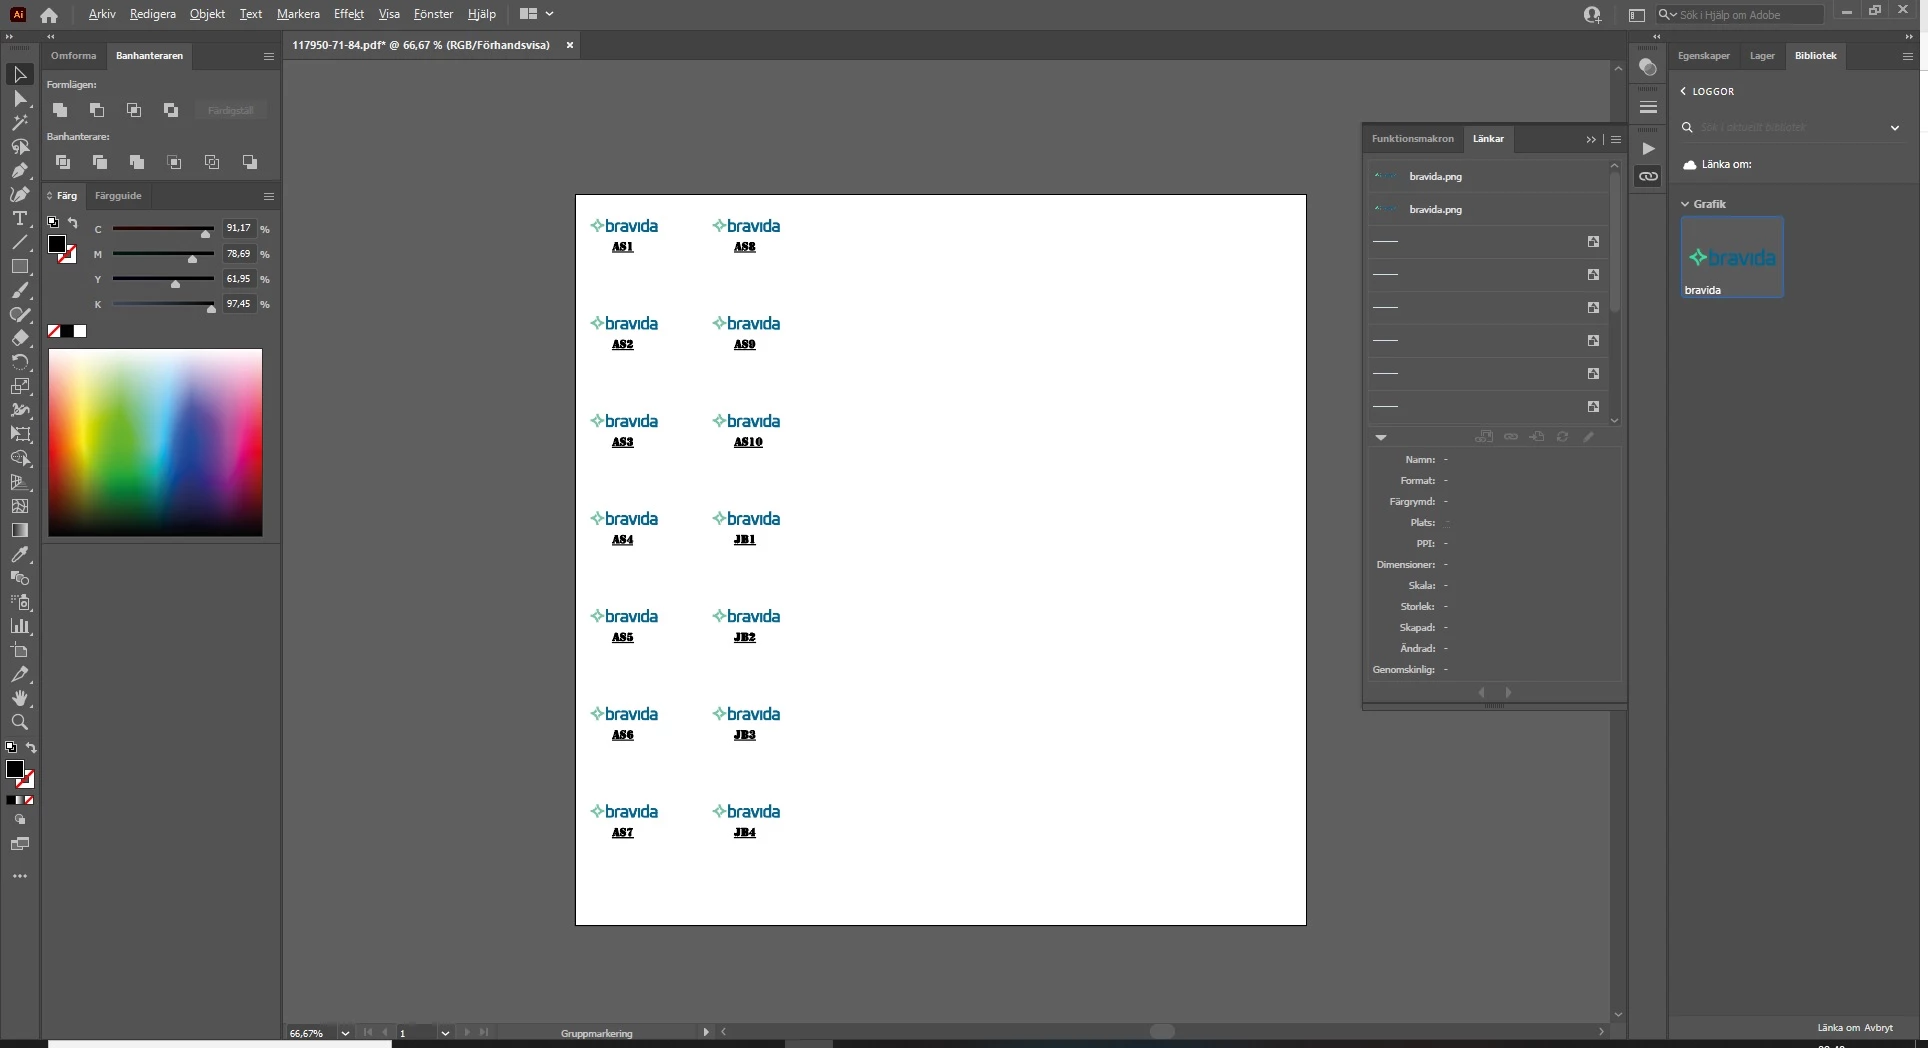Select the Artboard tool
Image resolution: width=1928 pixels, height=1048 pixels.
click(19, 650)
